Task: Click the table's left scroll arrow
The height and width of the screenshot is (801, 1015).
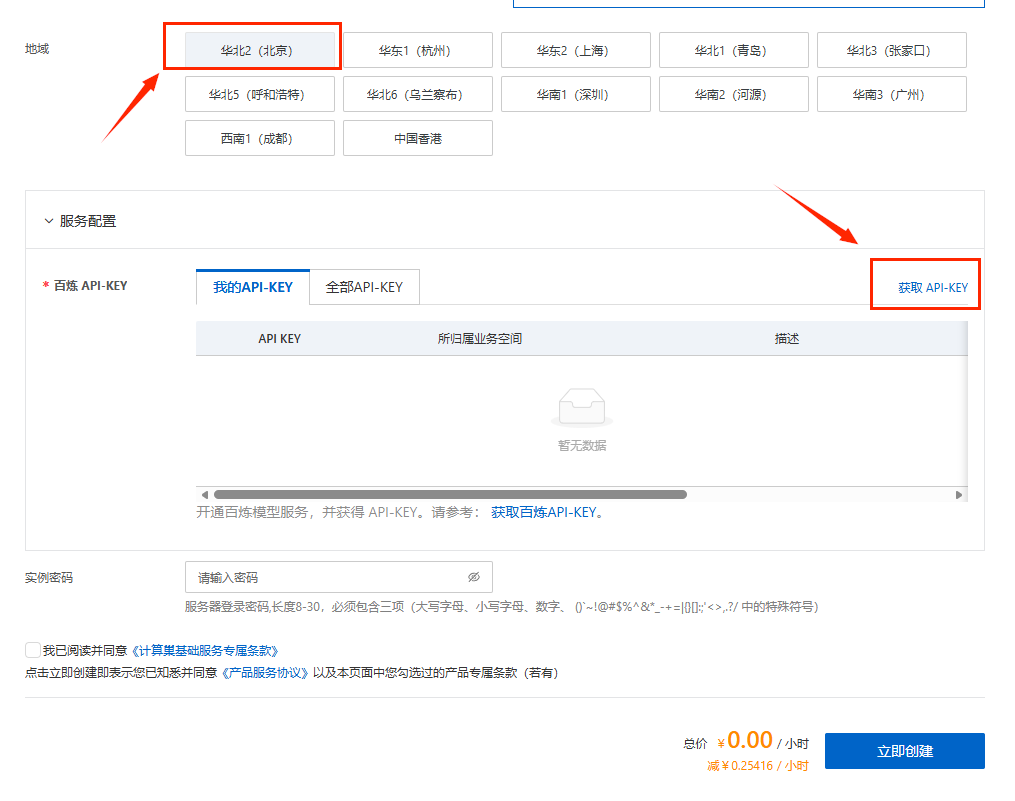Action: click(x=204, y=494)
